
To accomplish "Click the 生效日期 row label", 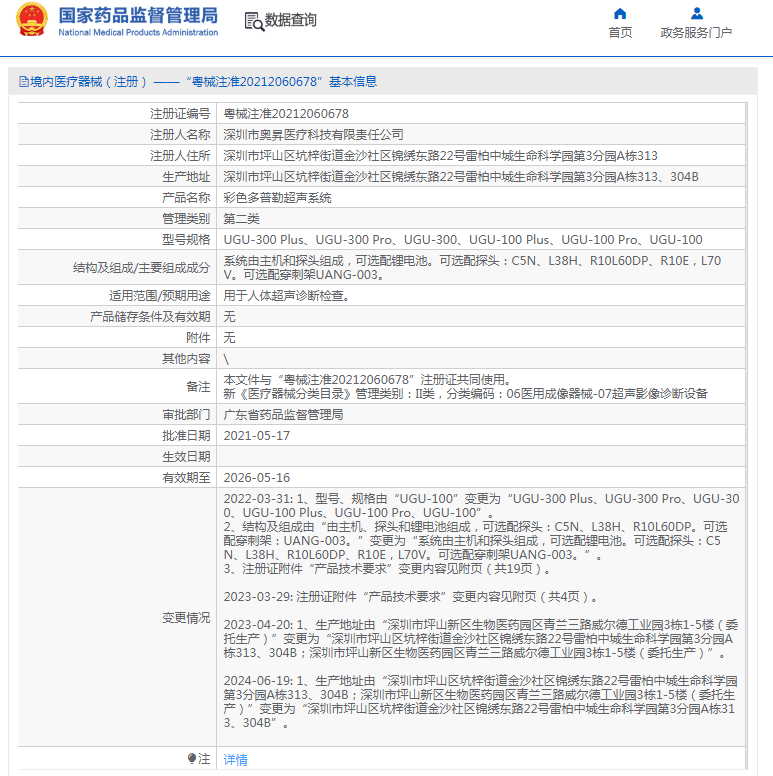I will (186, 457).
